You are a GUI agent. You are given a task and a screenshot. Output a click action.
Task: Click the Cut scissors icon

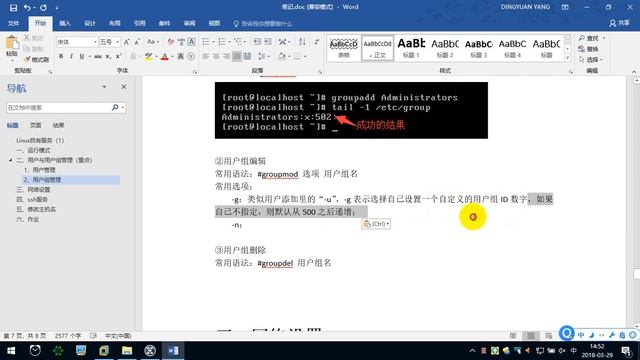pos(27,38)
